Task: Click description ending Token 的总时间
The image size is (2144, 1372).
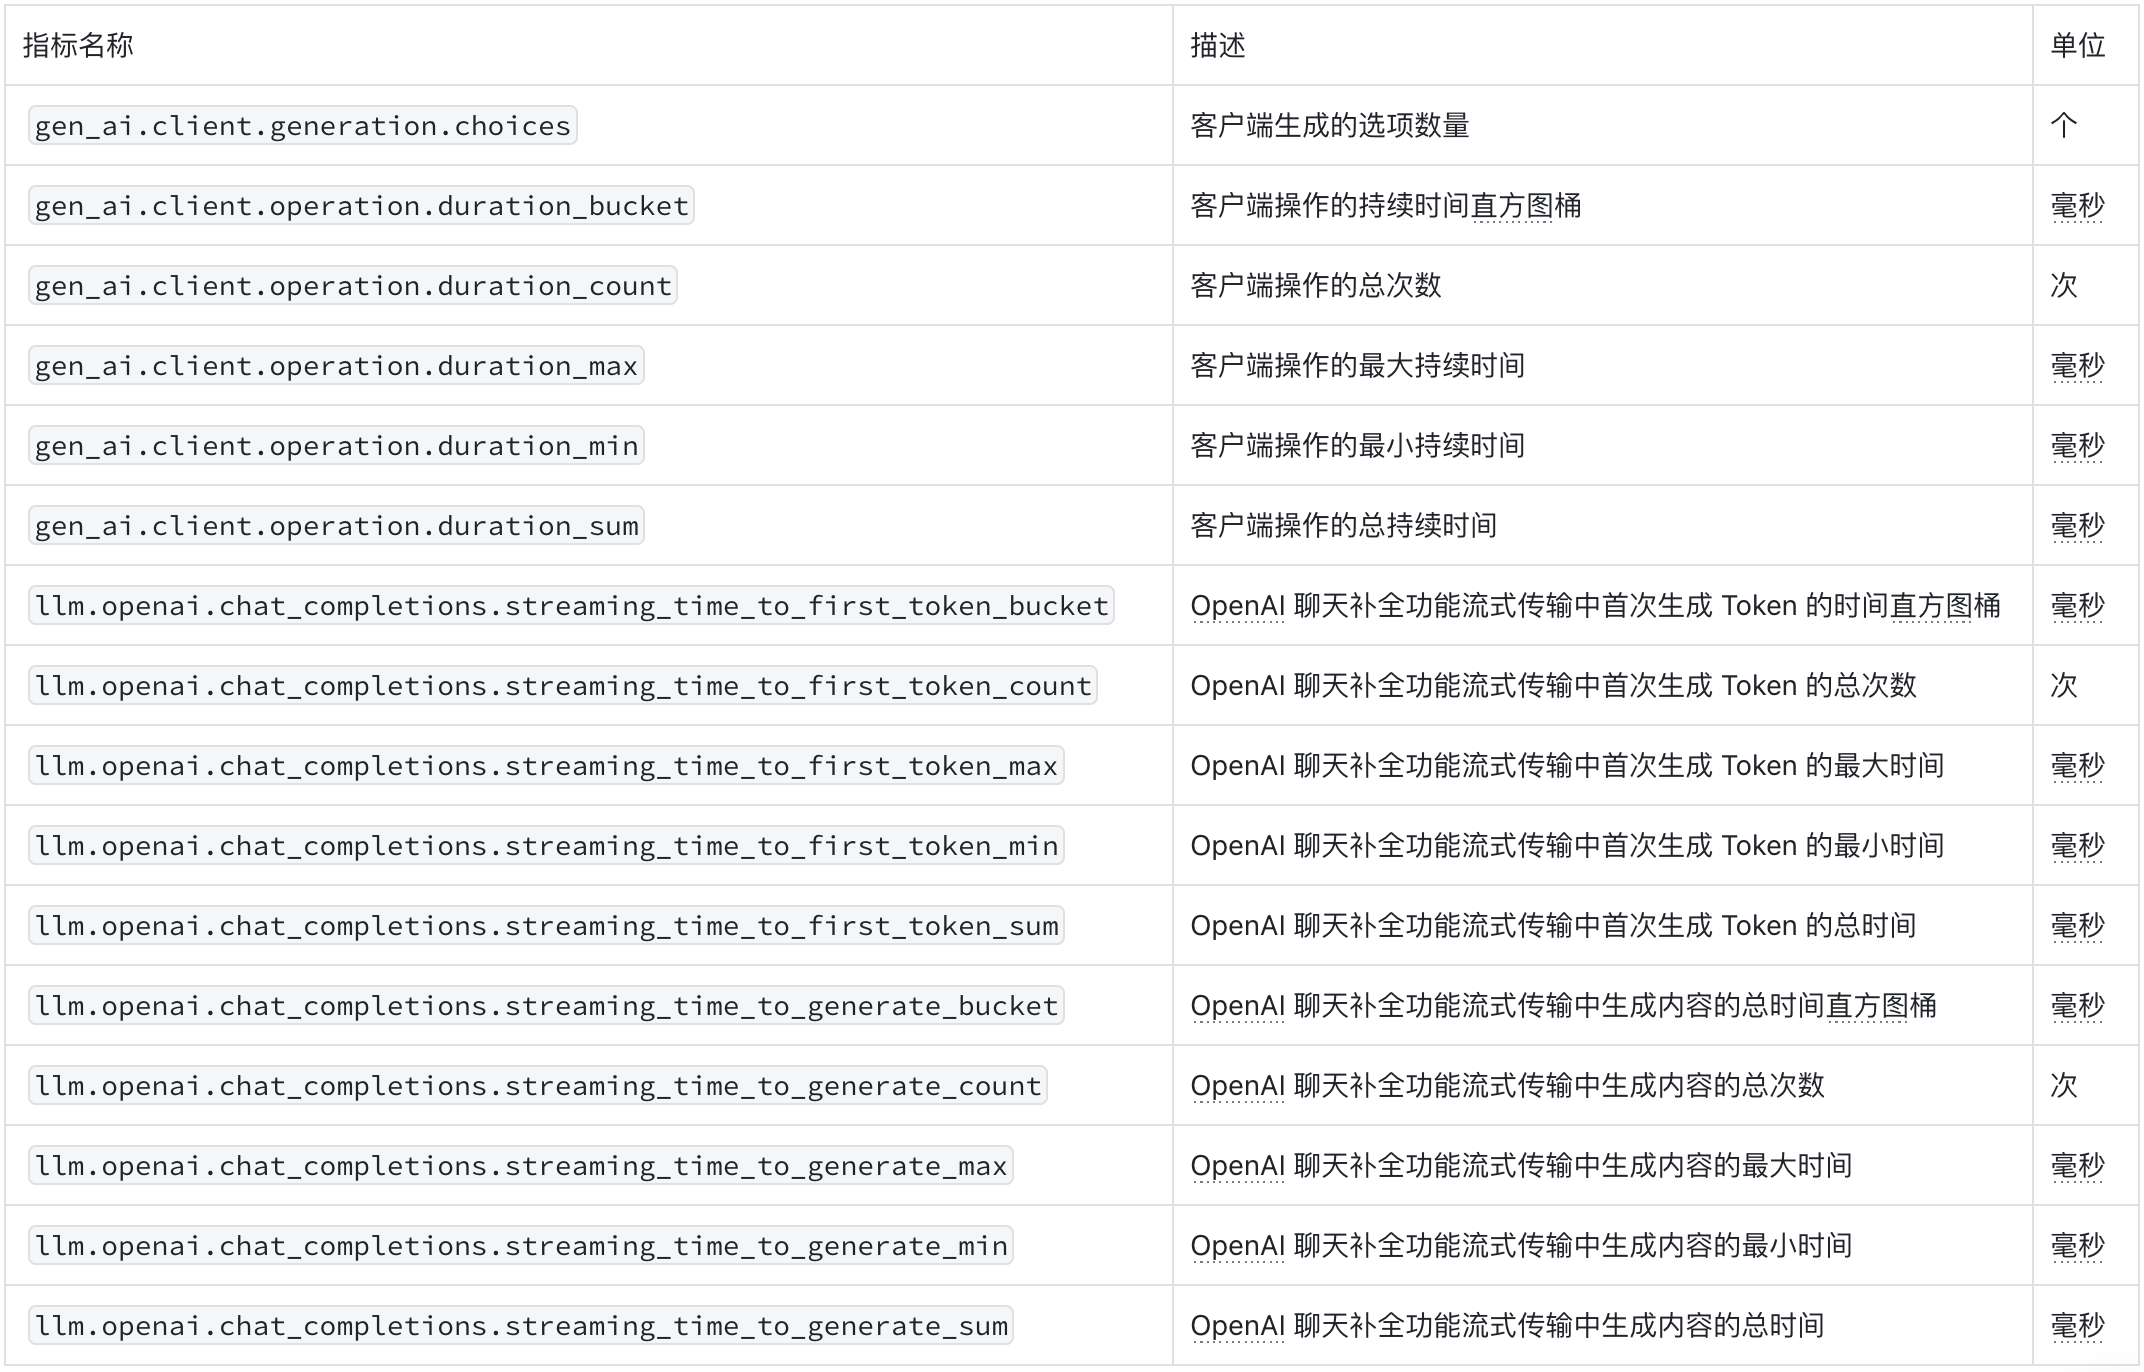Action: [x=1554, y=925]
